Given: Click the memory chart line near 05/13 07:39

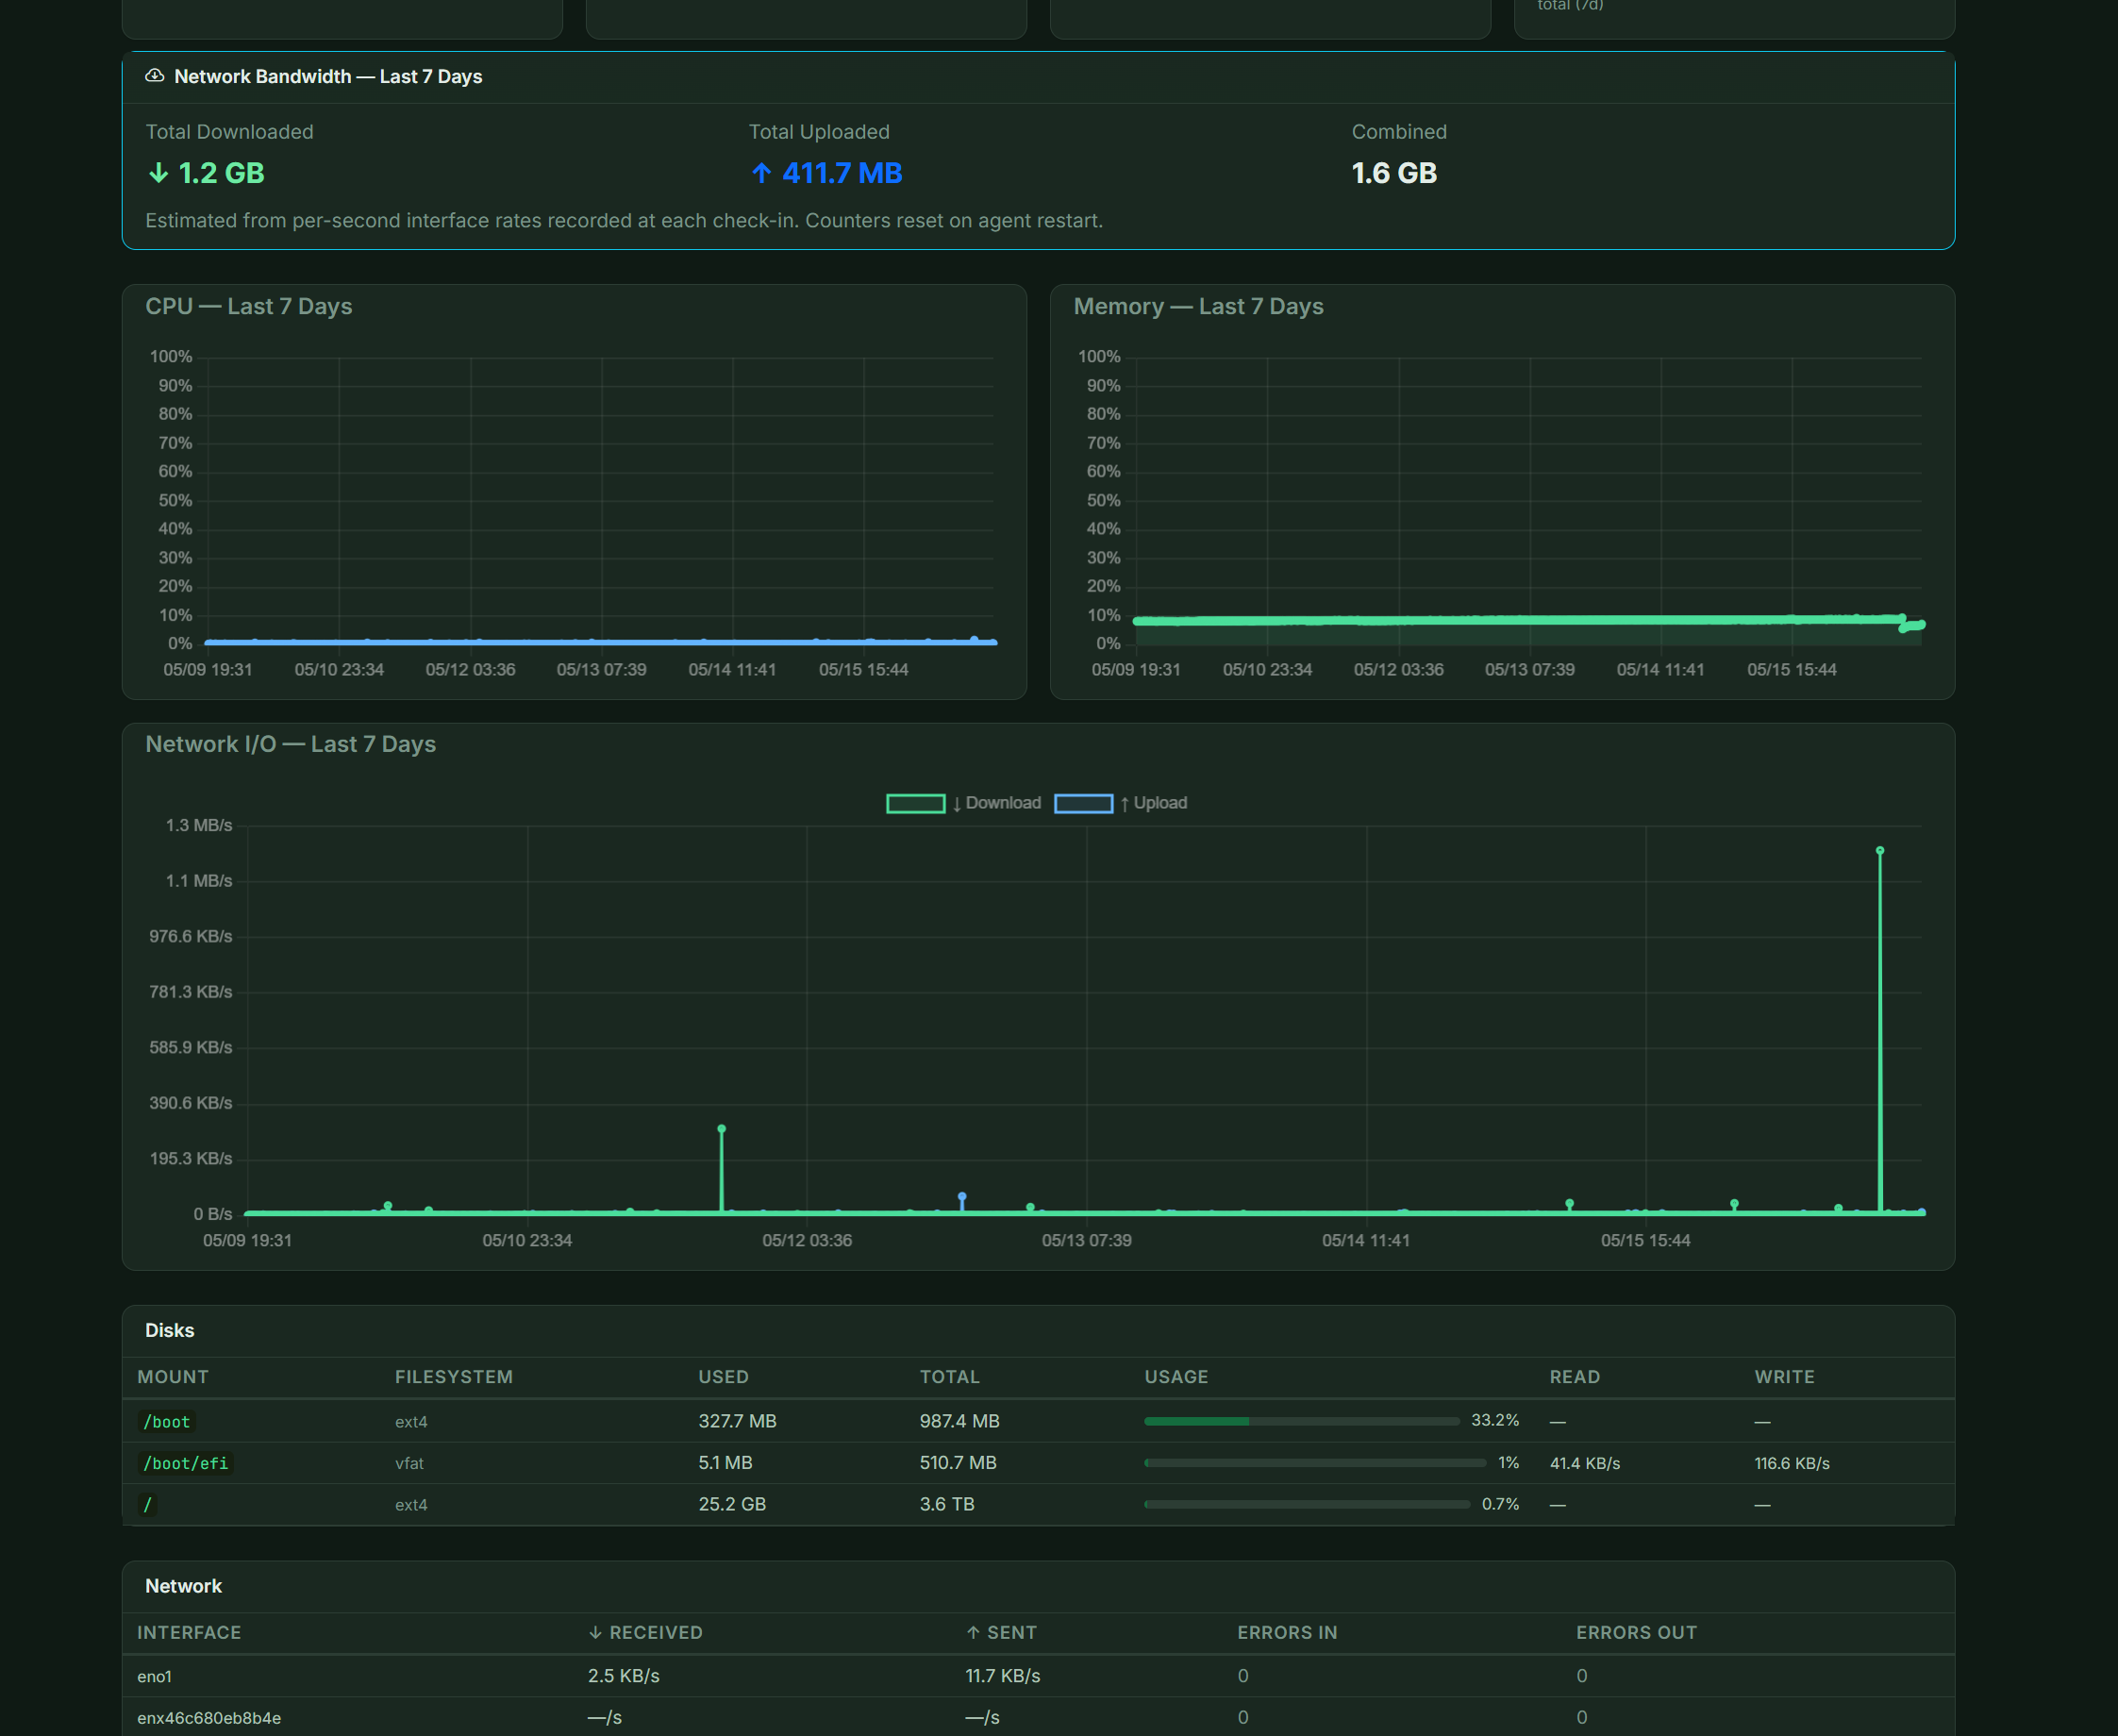Looking at the screenshot, I should [x=1530, y=620].
